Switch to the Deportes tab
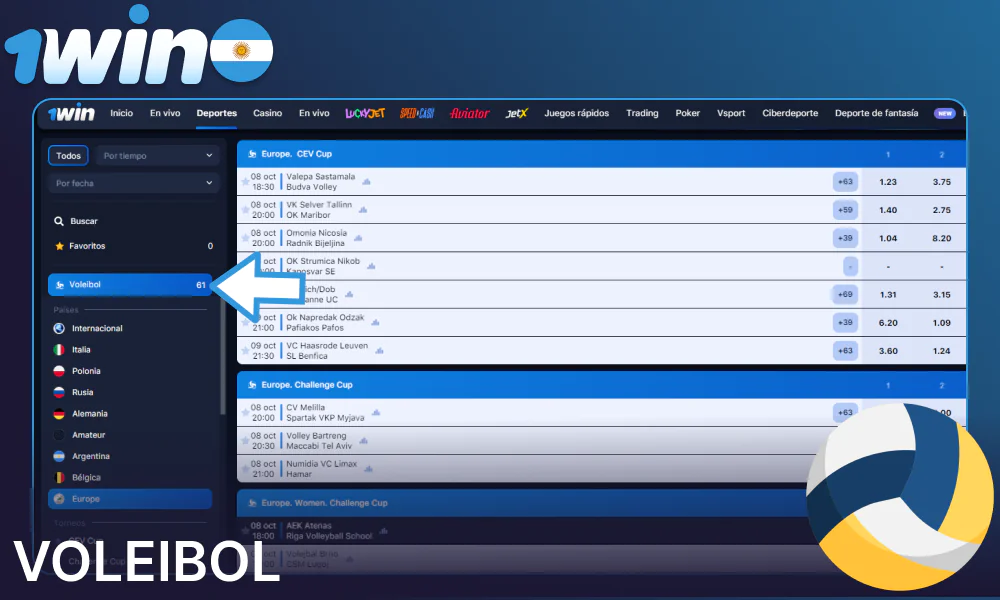This screenshot has height=600, width=1000. pyautogui.click(x=216, y=113)
